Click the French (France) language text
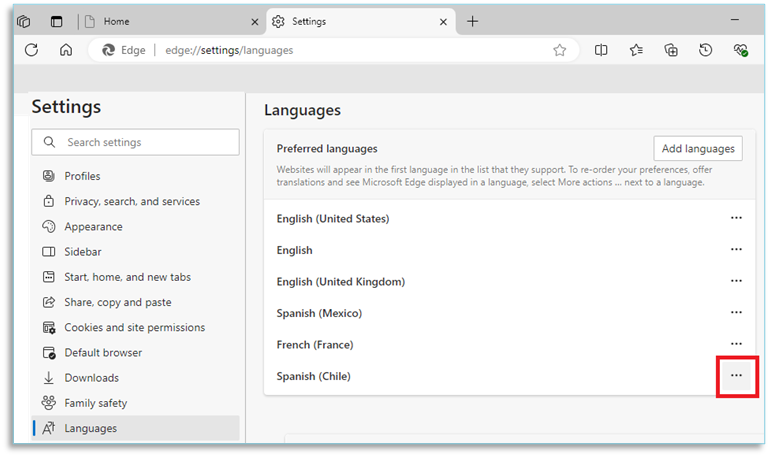Image resolution: width=770 pixels, height=457 pixels. coord(315,345)
